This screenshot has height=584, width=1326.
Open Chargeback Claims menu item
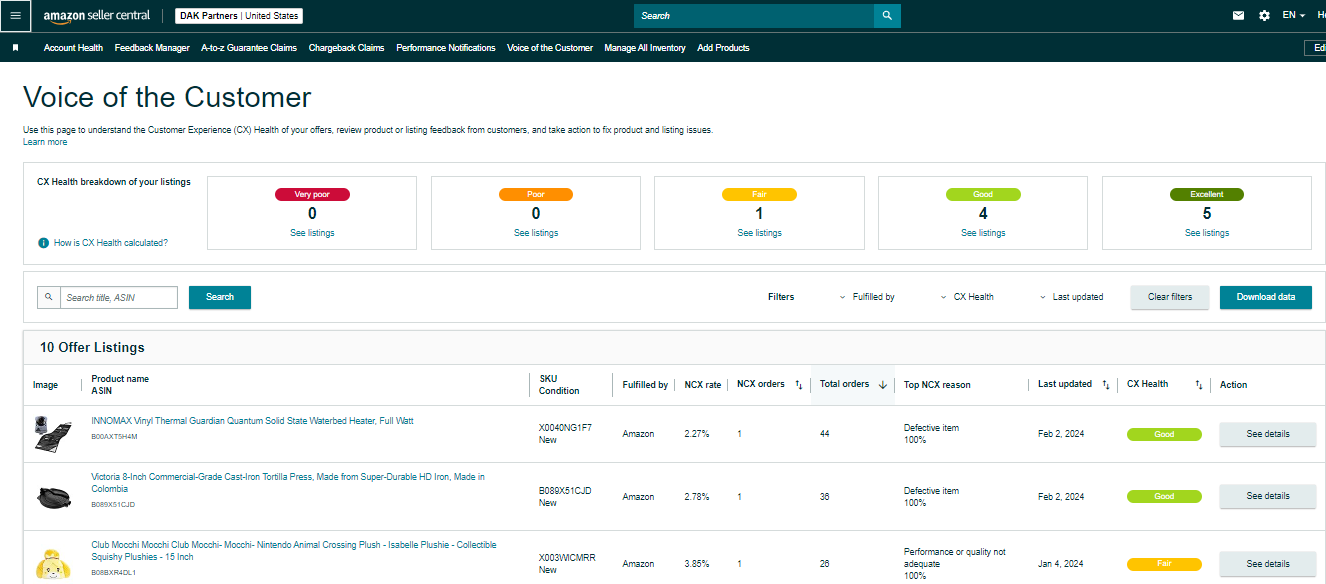[x=346, y=48]
